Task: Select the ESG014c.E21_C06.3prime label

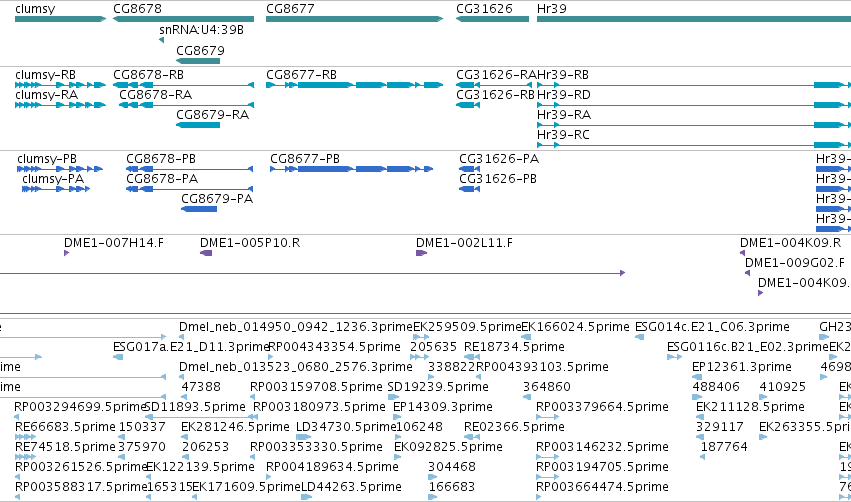Action: click(x=712, y=327)
